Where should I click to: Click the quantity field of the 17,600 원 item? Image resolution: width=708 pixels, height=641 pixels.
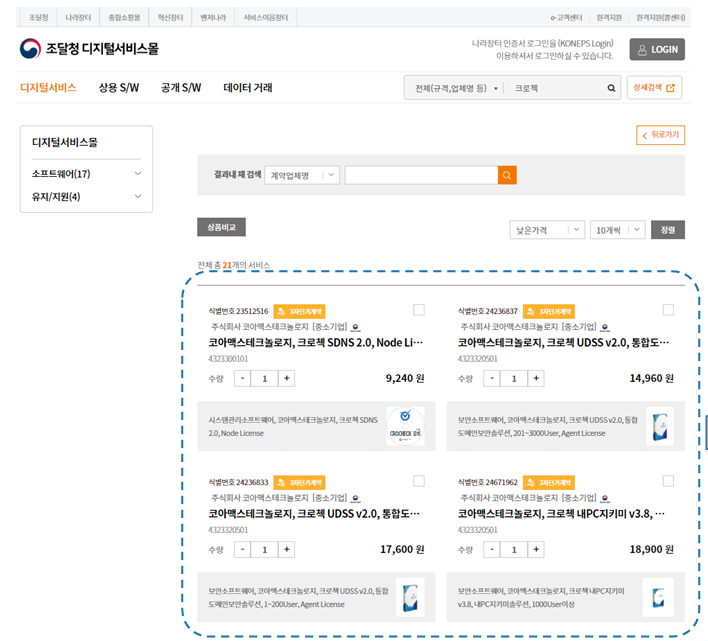click(x=265, y=549)
